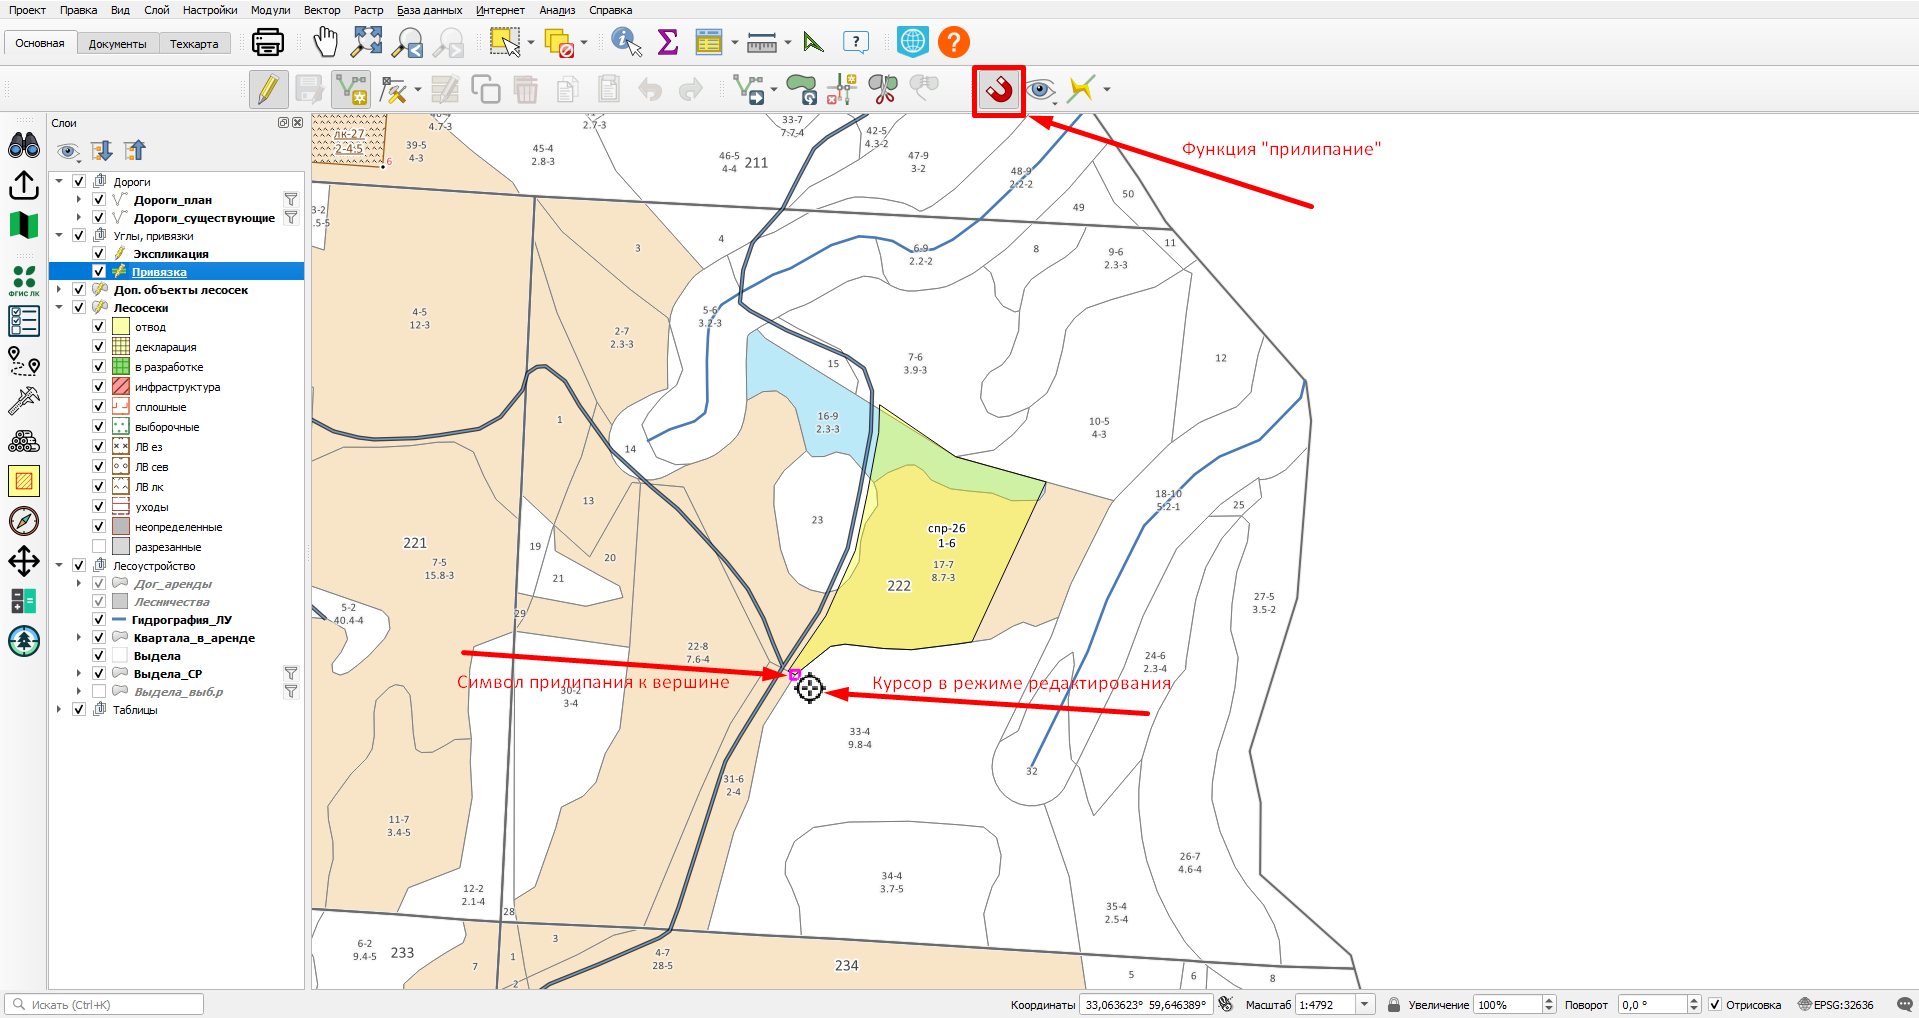Enable the разрезанные layer checkbox
Viewport: 1919px width, 1018px height.
[99, 547]
